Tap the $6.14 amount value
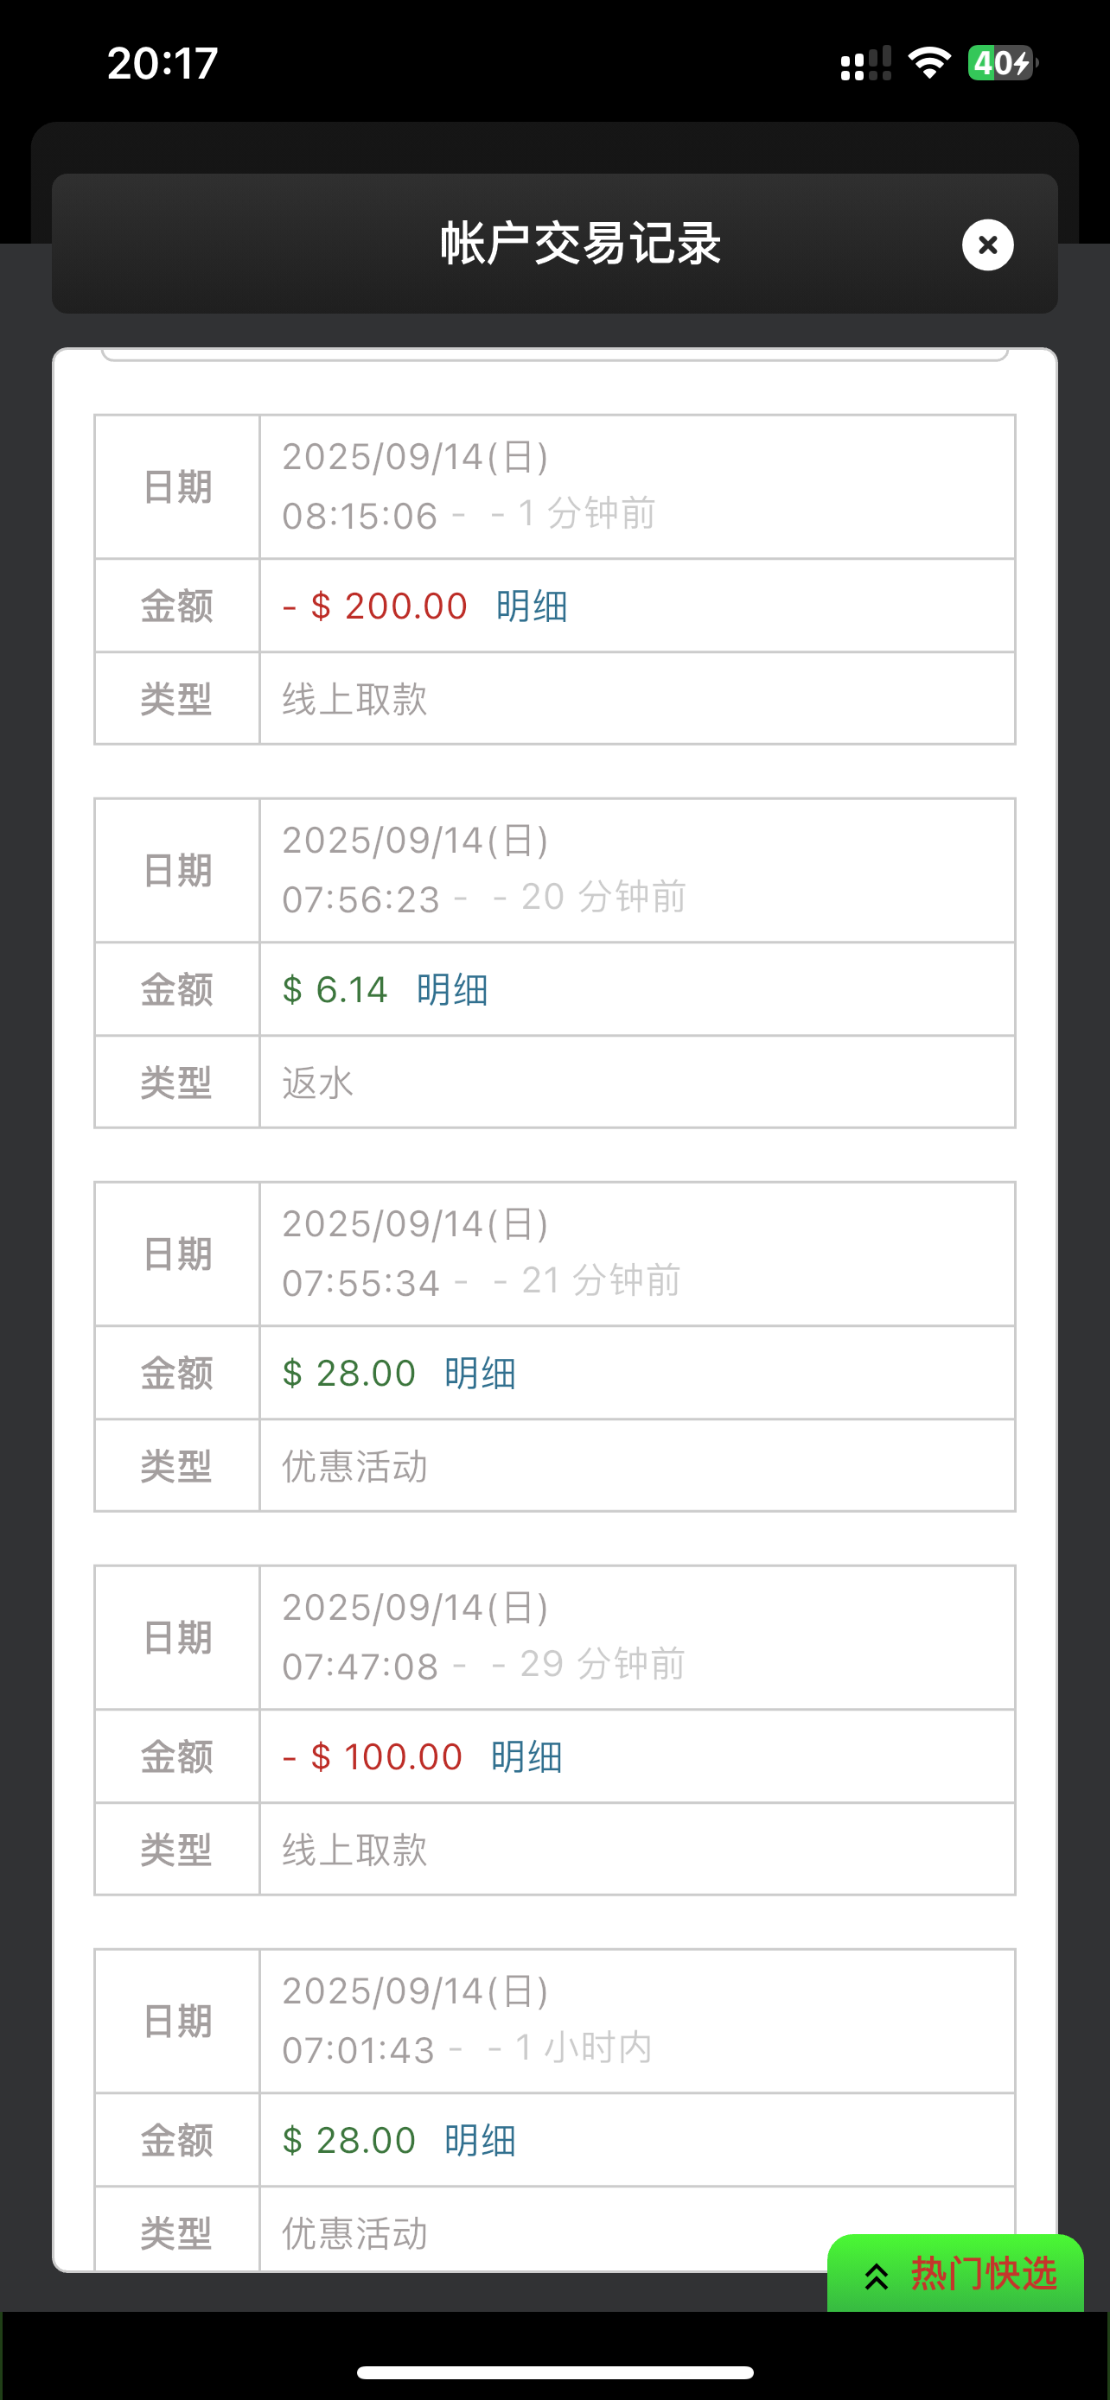The height and width of the screenshot is (2400, 1110). click(335, 990)
